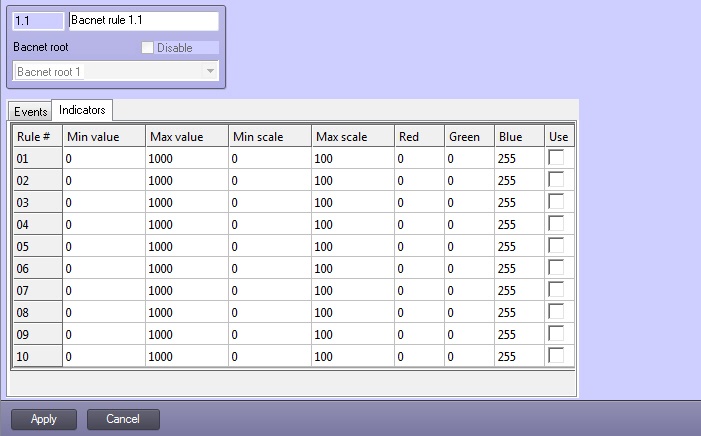Click the Bacnet rule 1.1 name field
Screen dimensions: 701x436
[143, 21]
